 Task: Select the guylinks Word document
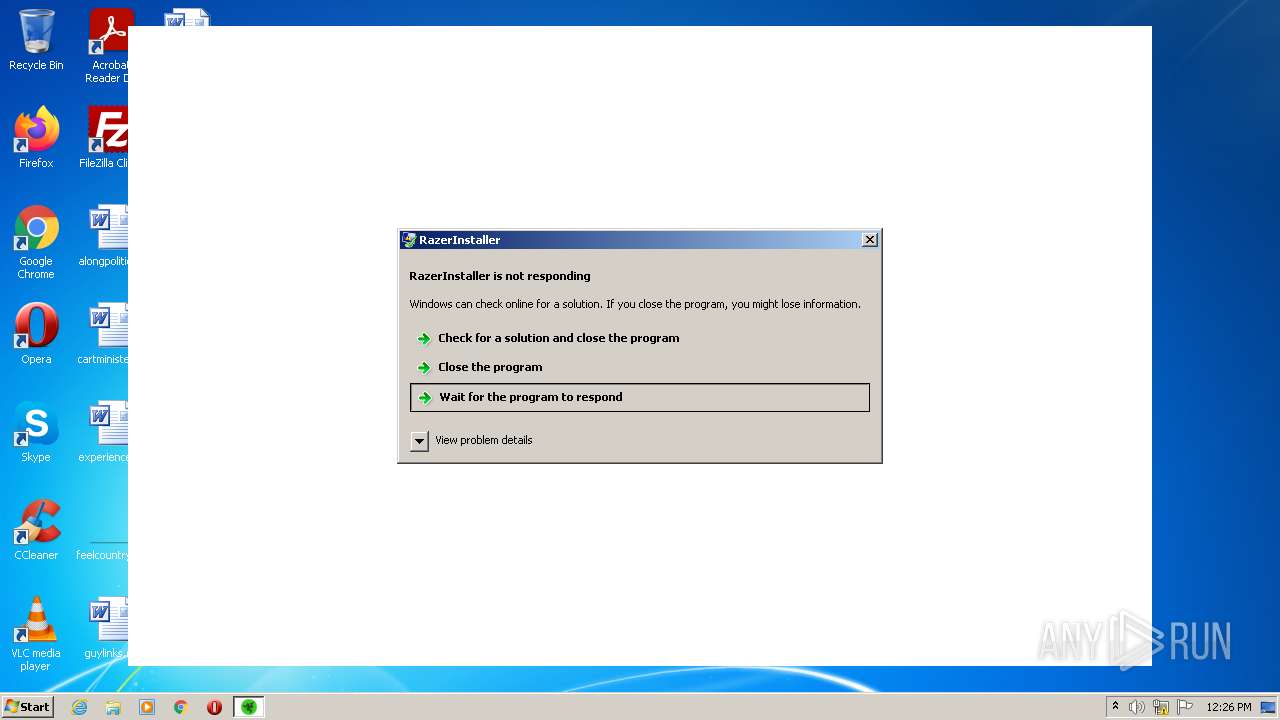(x=106, y=628)
